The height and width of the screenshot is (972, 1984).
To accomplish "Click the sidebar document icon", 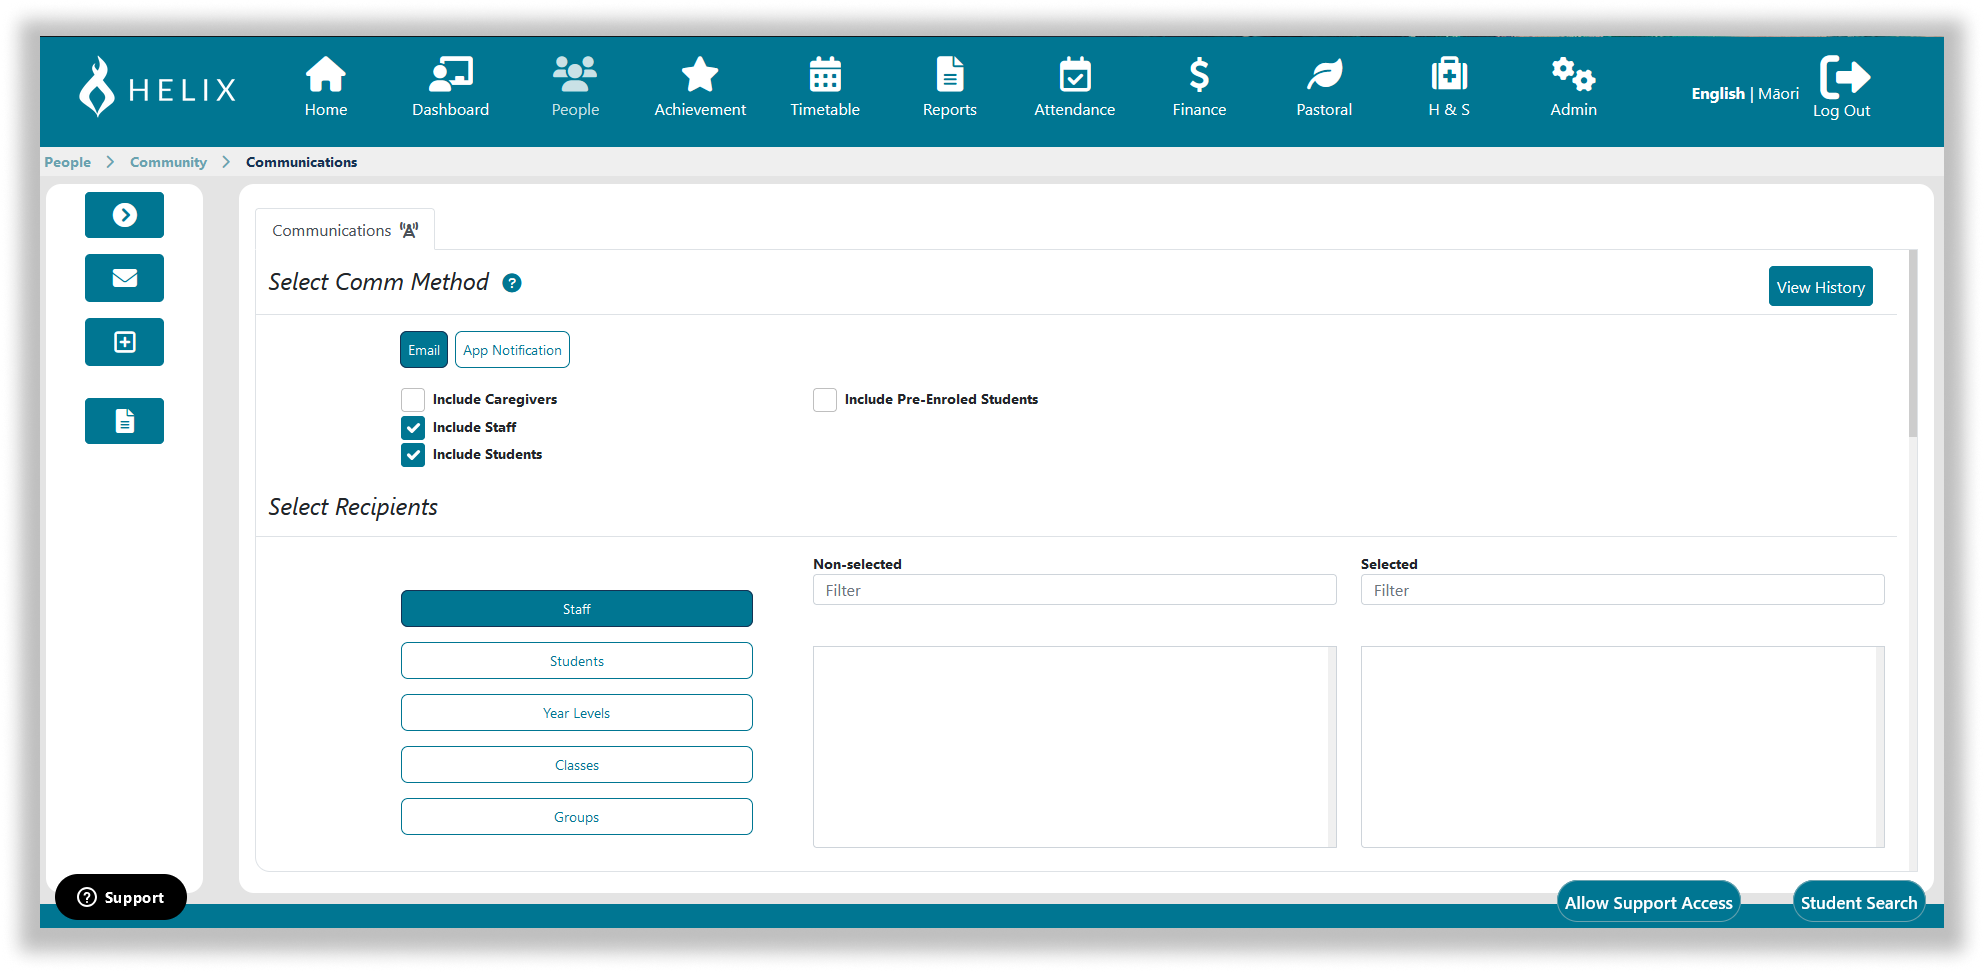I will tap(124, 421).
